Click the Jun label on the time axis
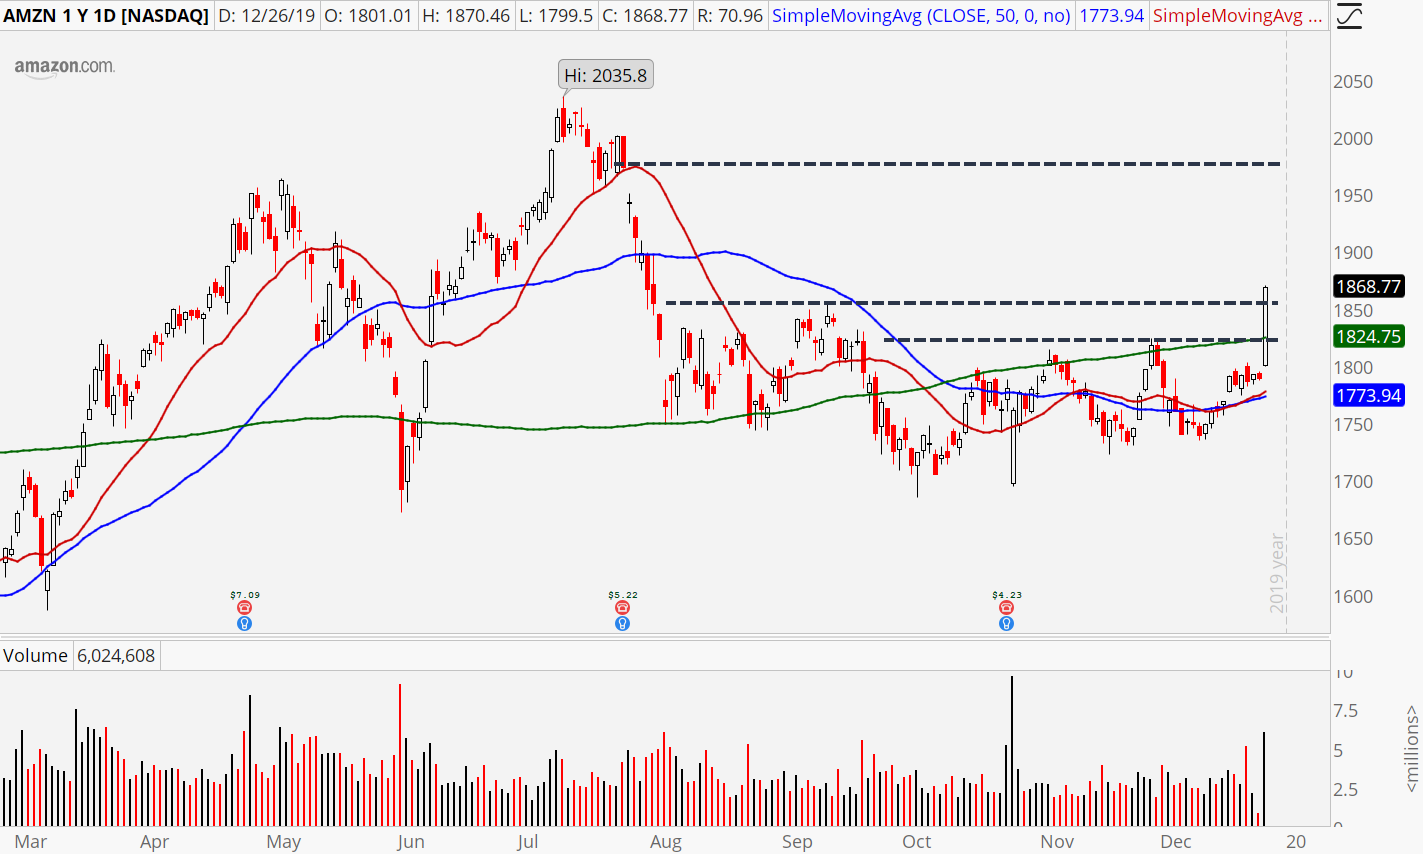The width and height of the screenshot is (1423, 854). (x=410, y=842)
